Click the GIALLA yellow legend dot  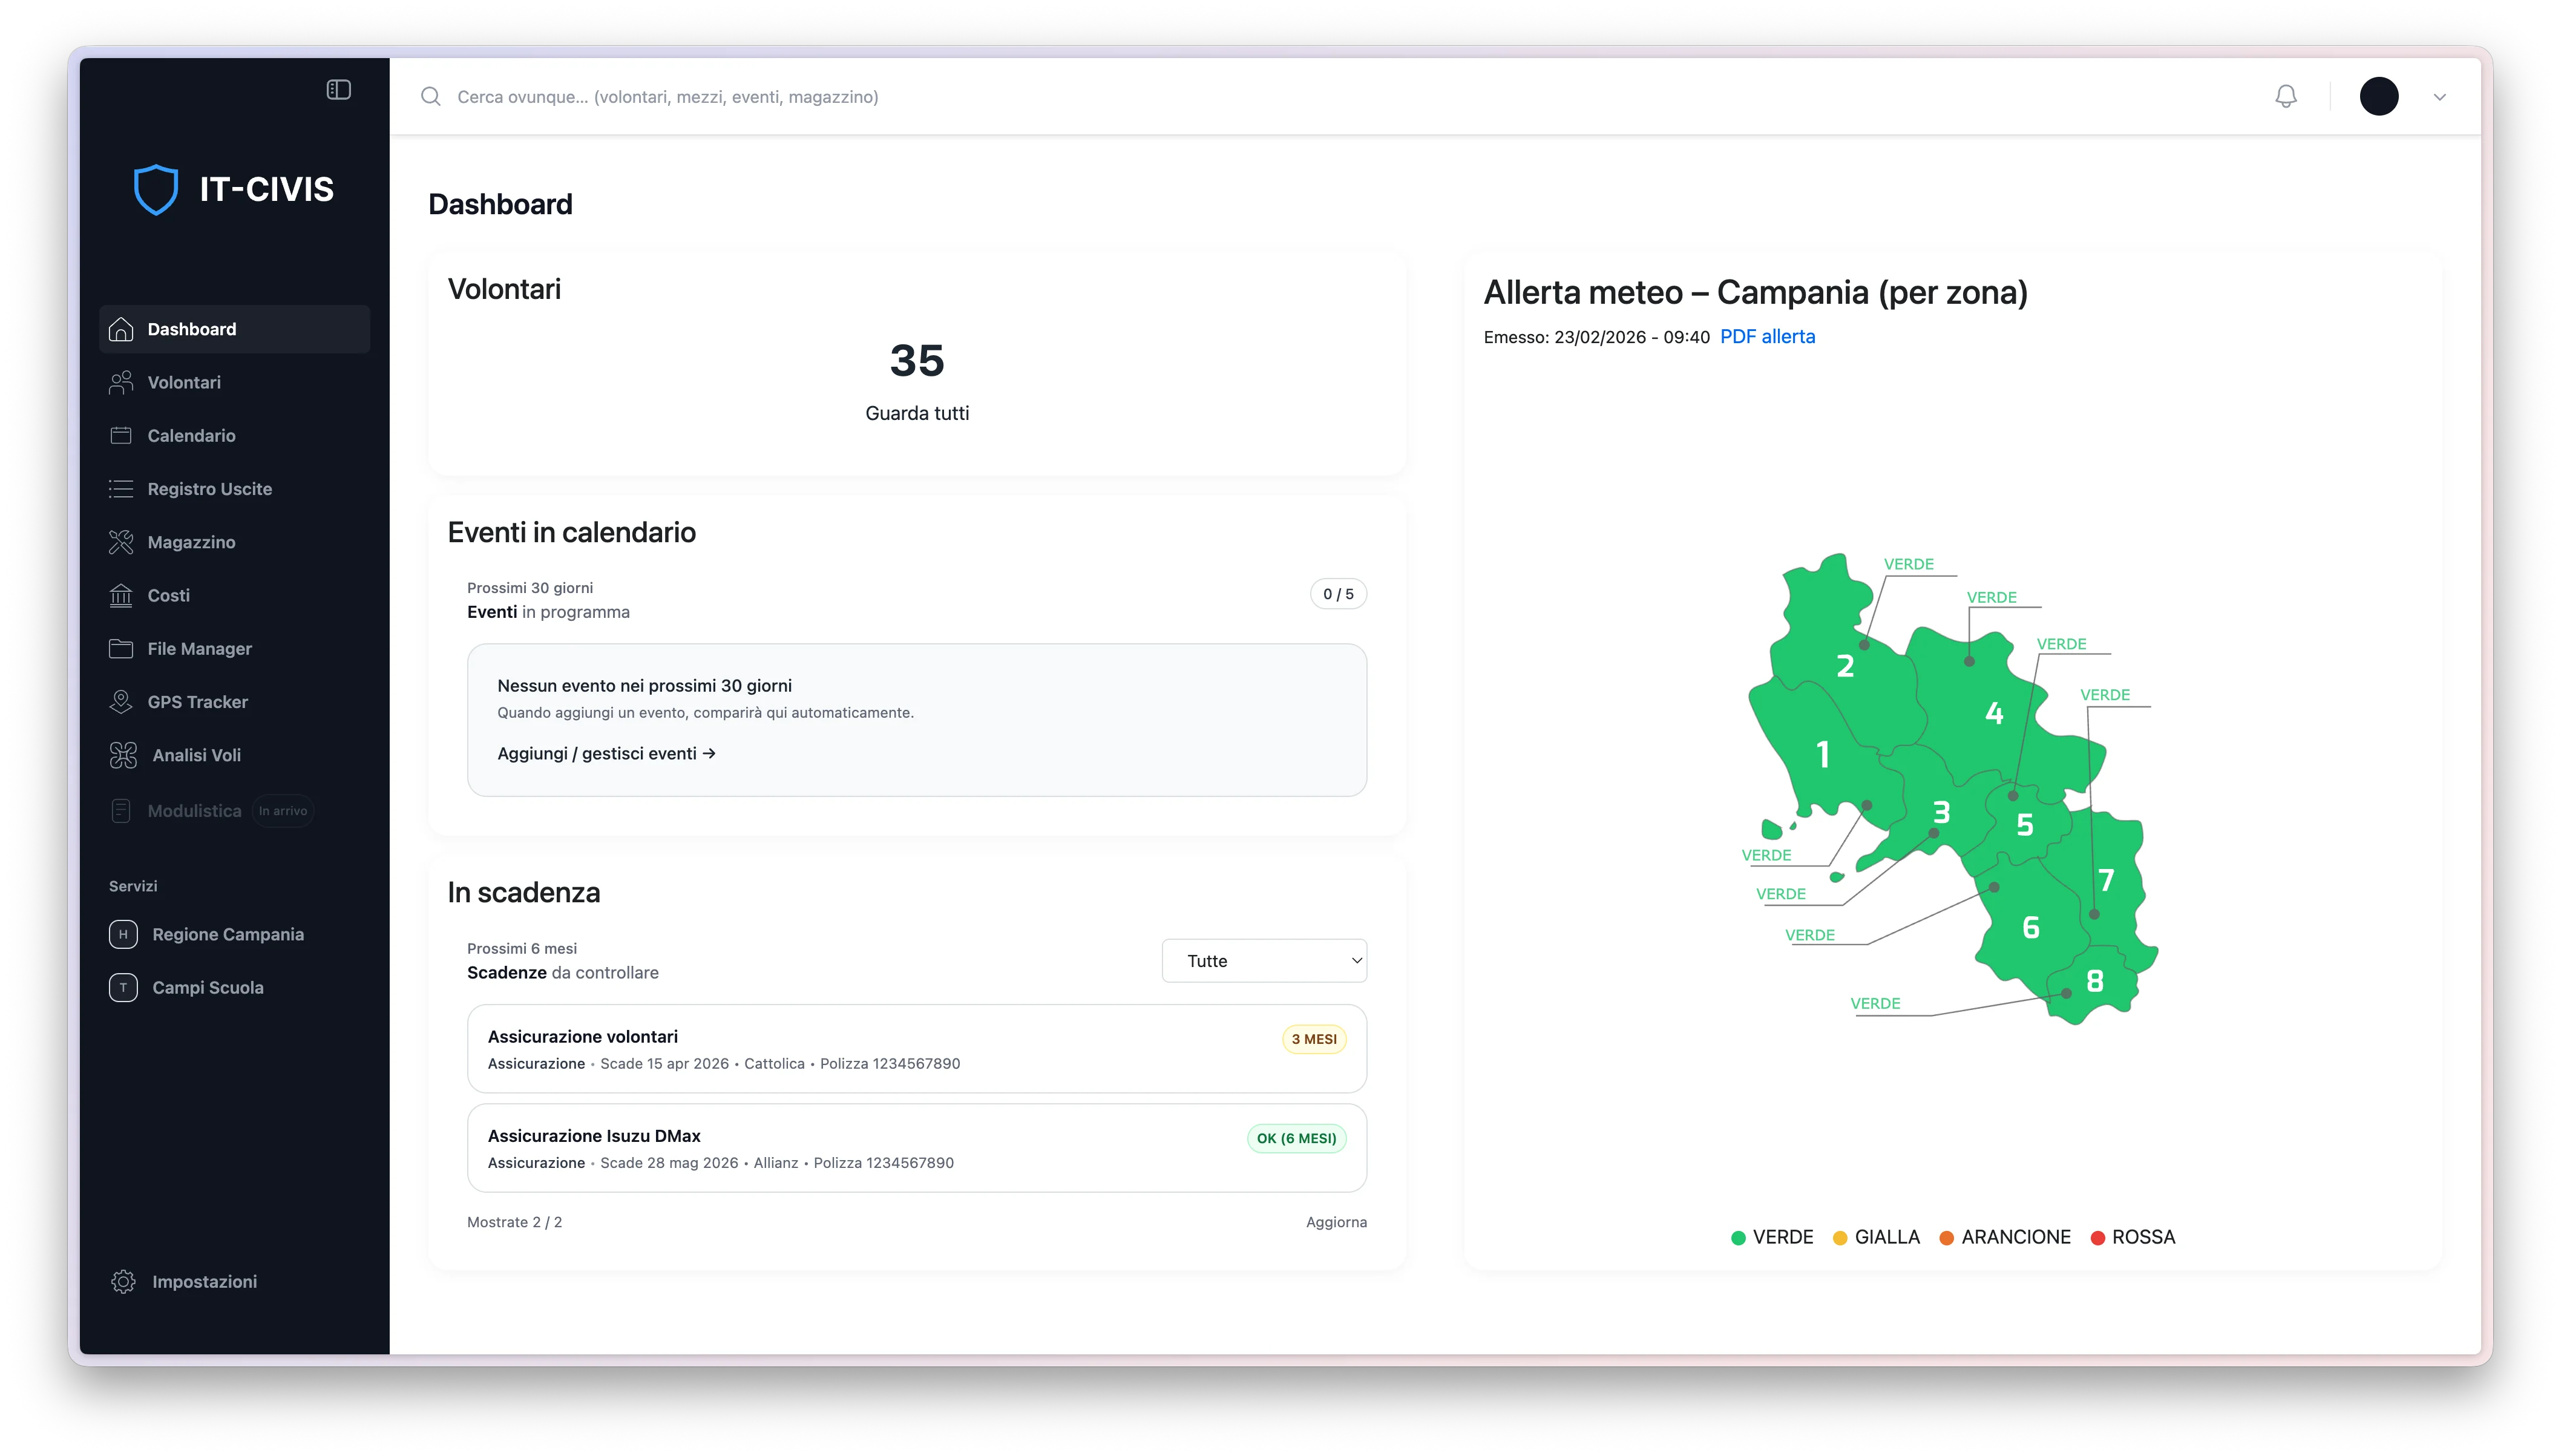coord(1839,1237)
